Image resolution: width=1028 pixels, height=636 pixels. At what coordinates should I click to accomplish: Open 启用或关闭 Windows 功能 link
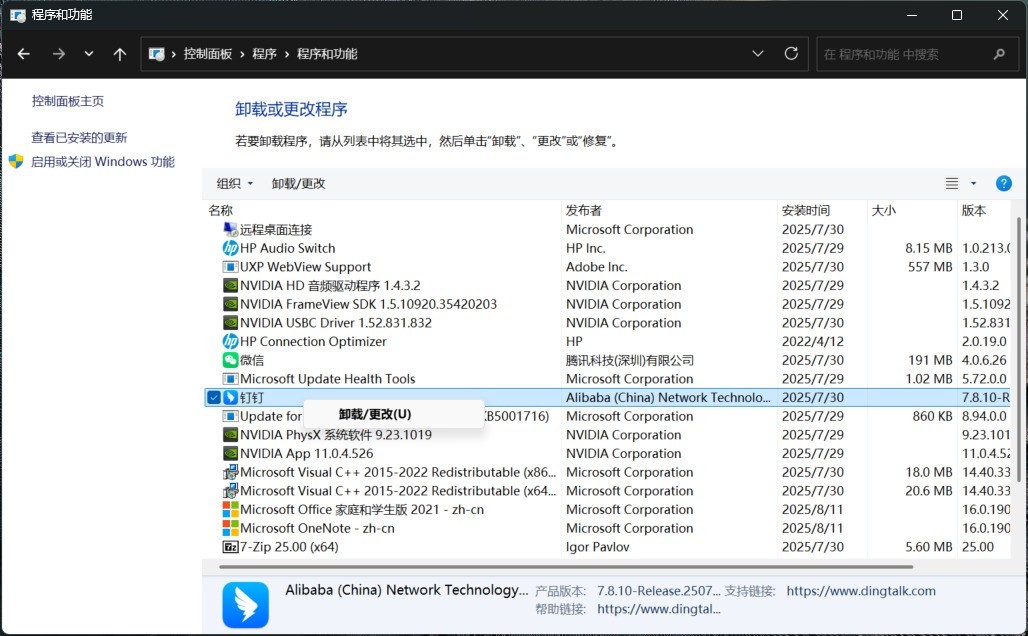click(102, 162)
